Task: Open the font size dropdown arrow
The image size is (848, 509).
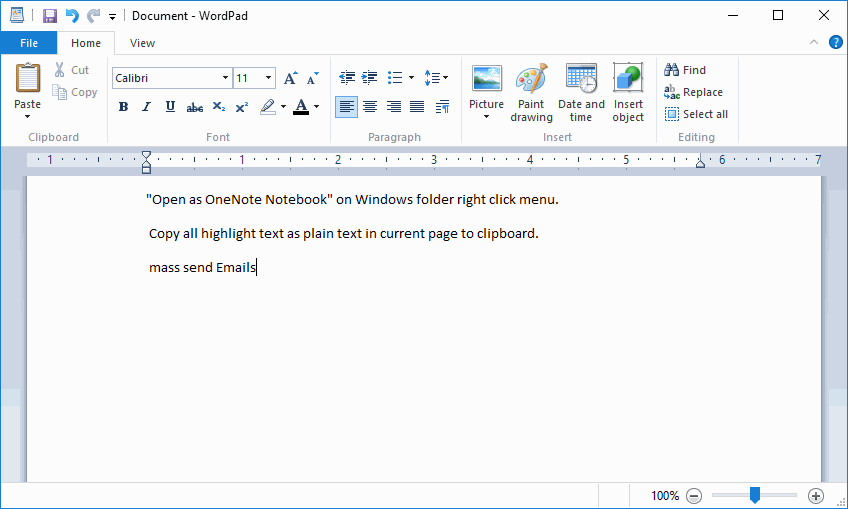Action: point(268,78)
